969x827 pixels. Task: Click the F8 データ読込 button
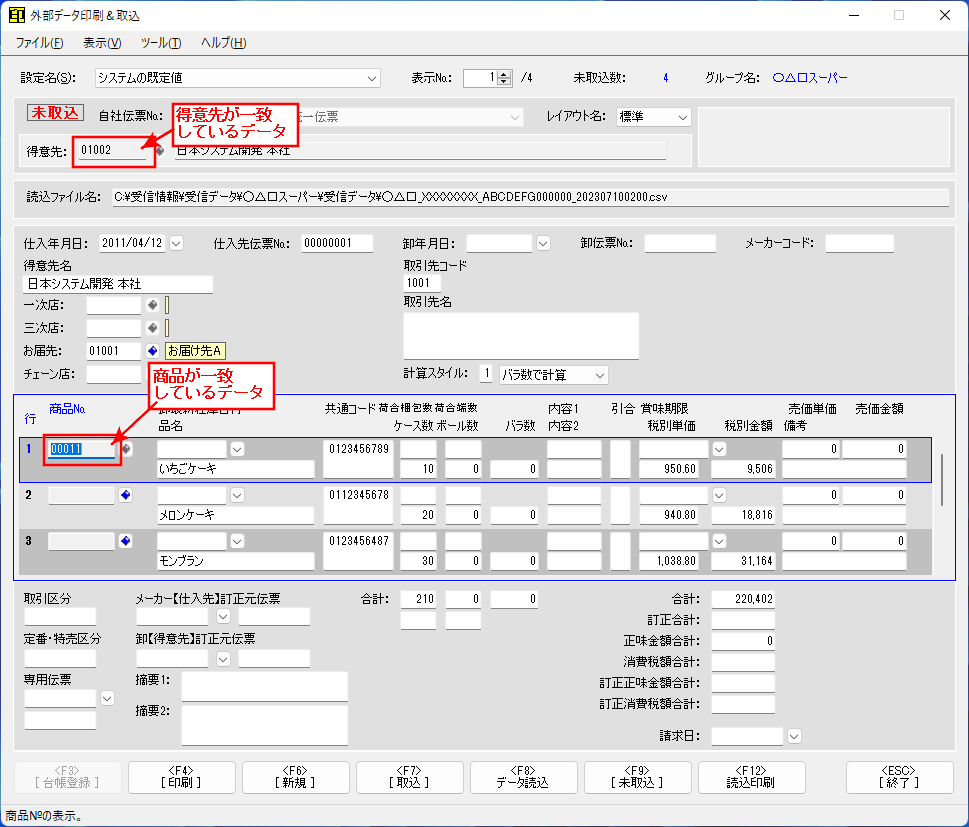[x=523, y=777]
